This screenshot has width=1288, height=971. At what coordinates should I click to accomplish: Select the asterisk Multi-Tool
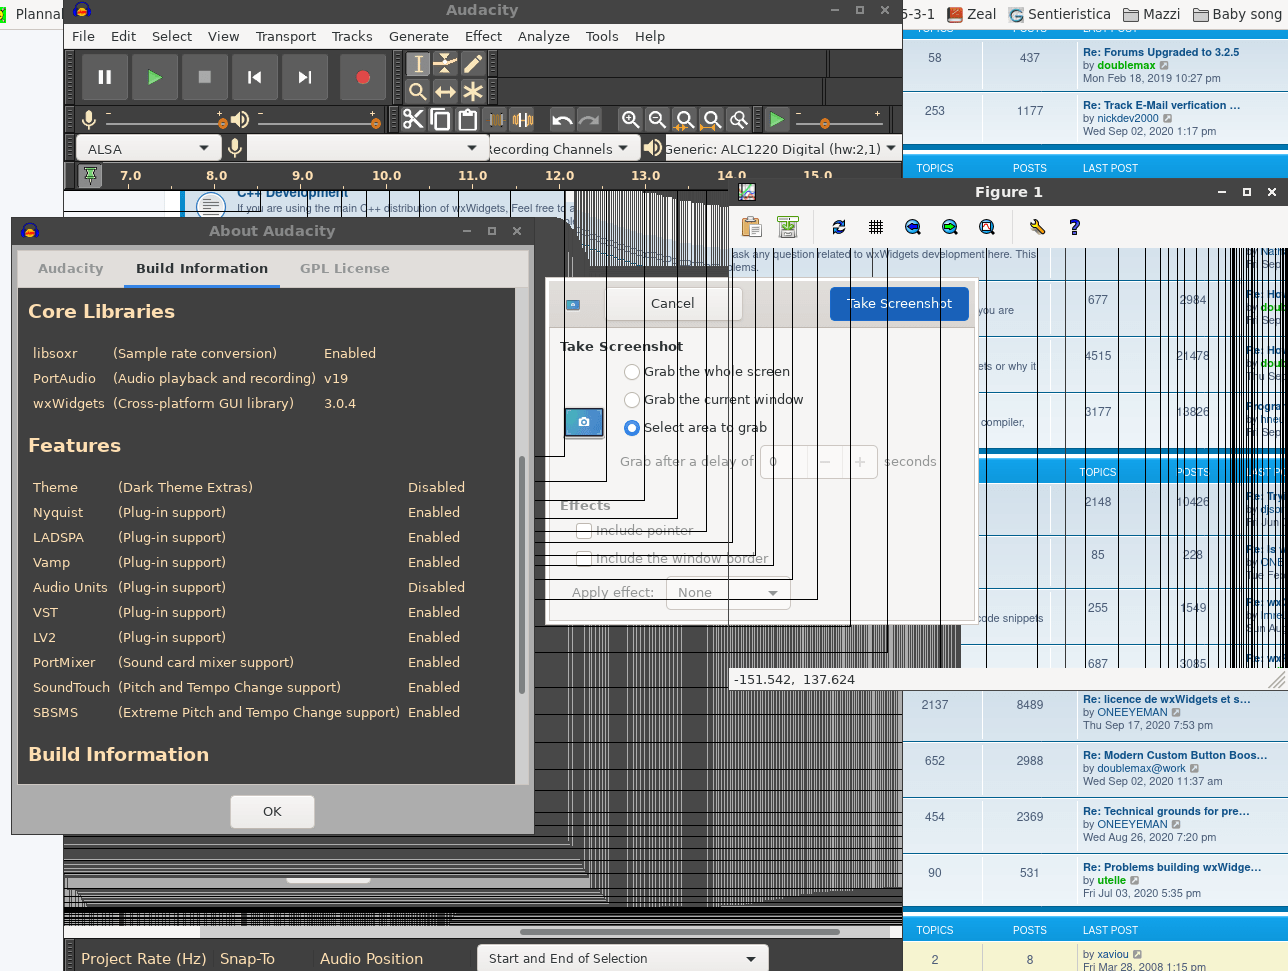click(x=473, y=92)
